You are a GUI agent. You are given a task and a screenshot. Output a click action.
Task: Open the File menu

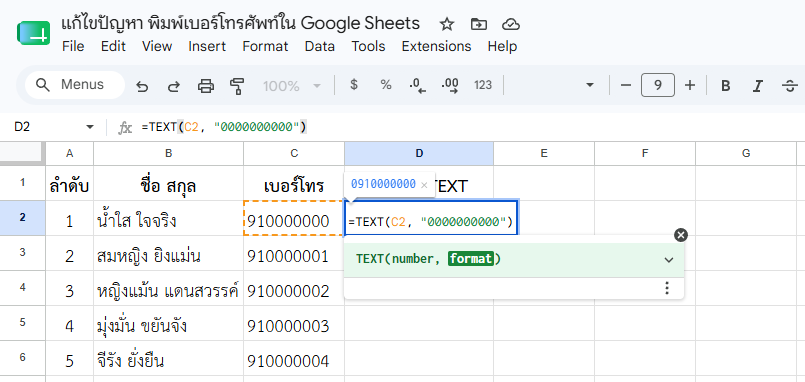tap(73, 46)
